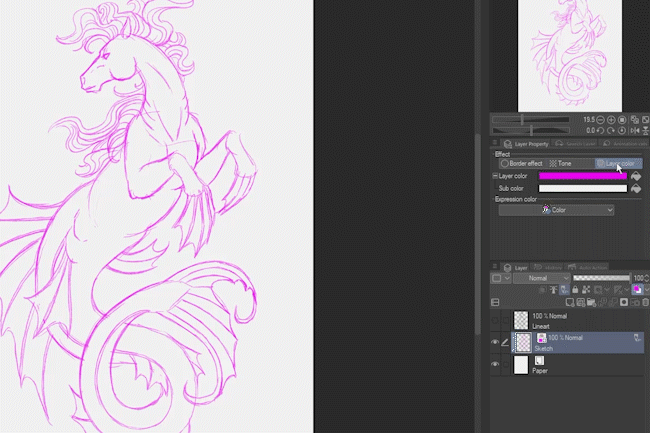
Task: Apply drawing color to Sub color
Action: tap(636, 189)
